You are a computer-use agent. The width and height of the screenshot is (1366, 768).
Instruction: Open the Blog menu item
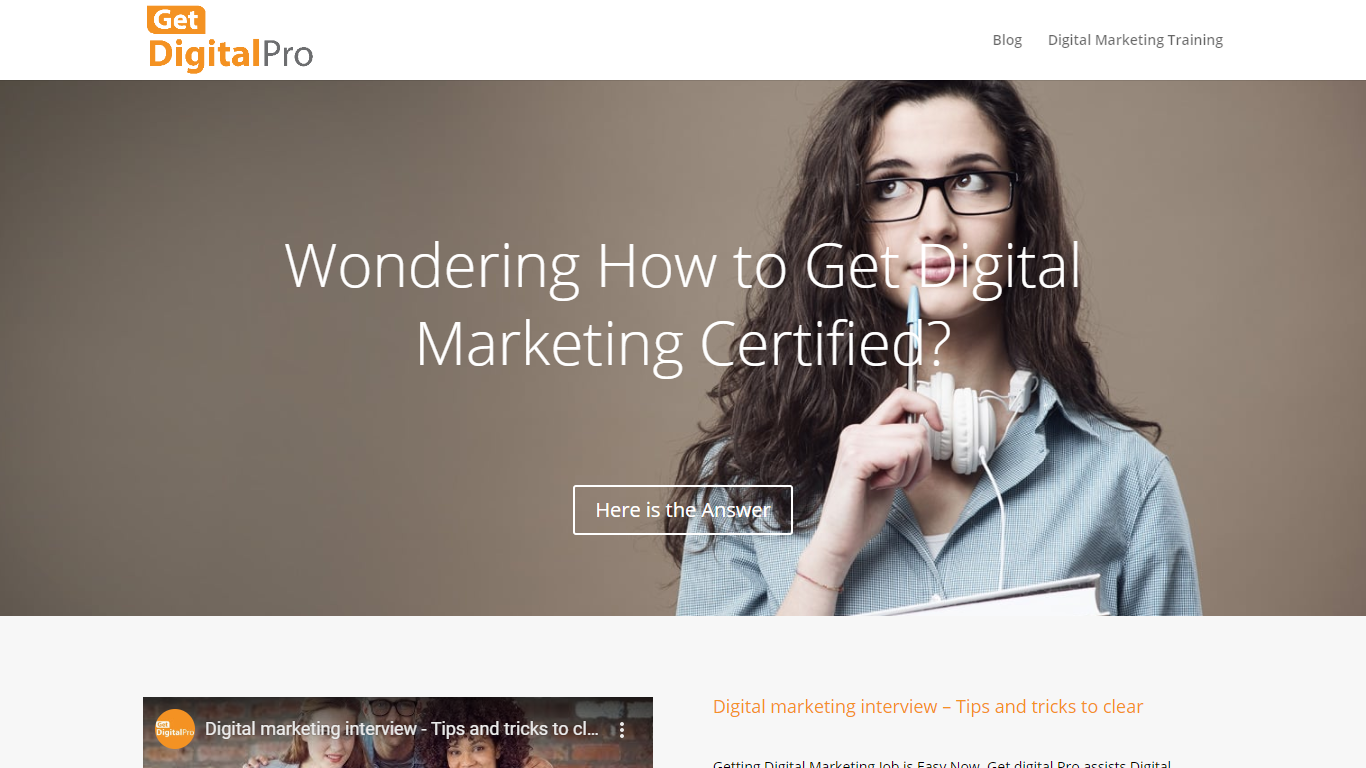pyautogui.click(x=1007, y=40)
